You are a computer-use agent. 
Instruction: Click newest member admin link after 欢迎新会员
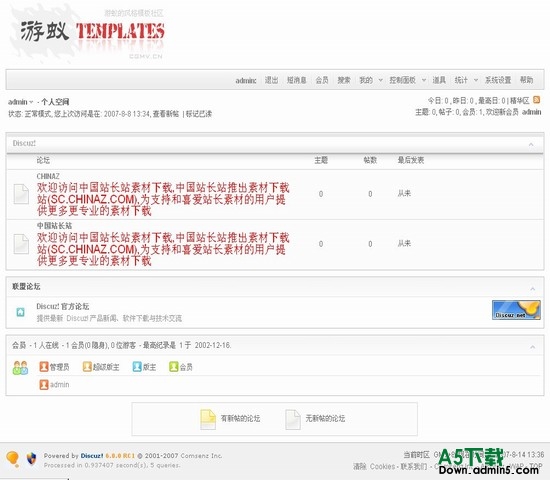click(x=532, y=112)
